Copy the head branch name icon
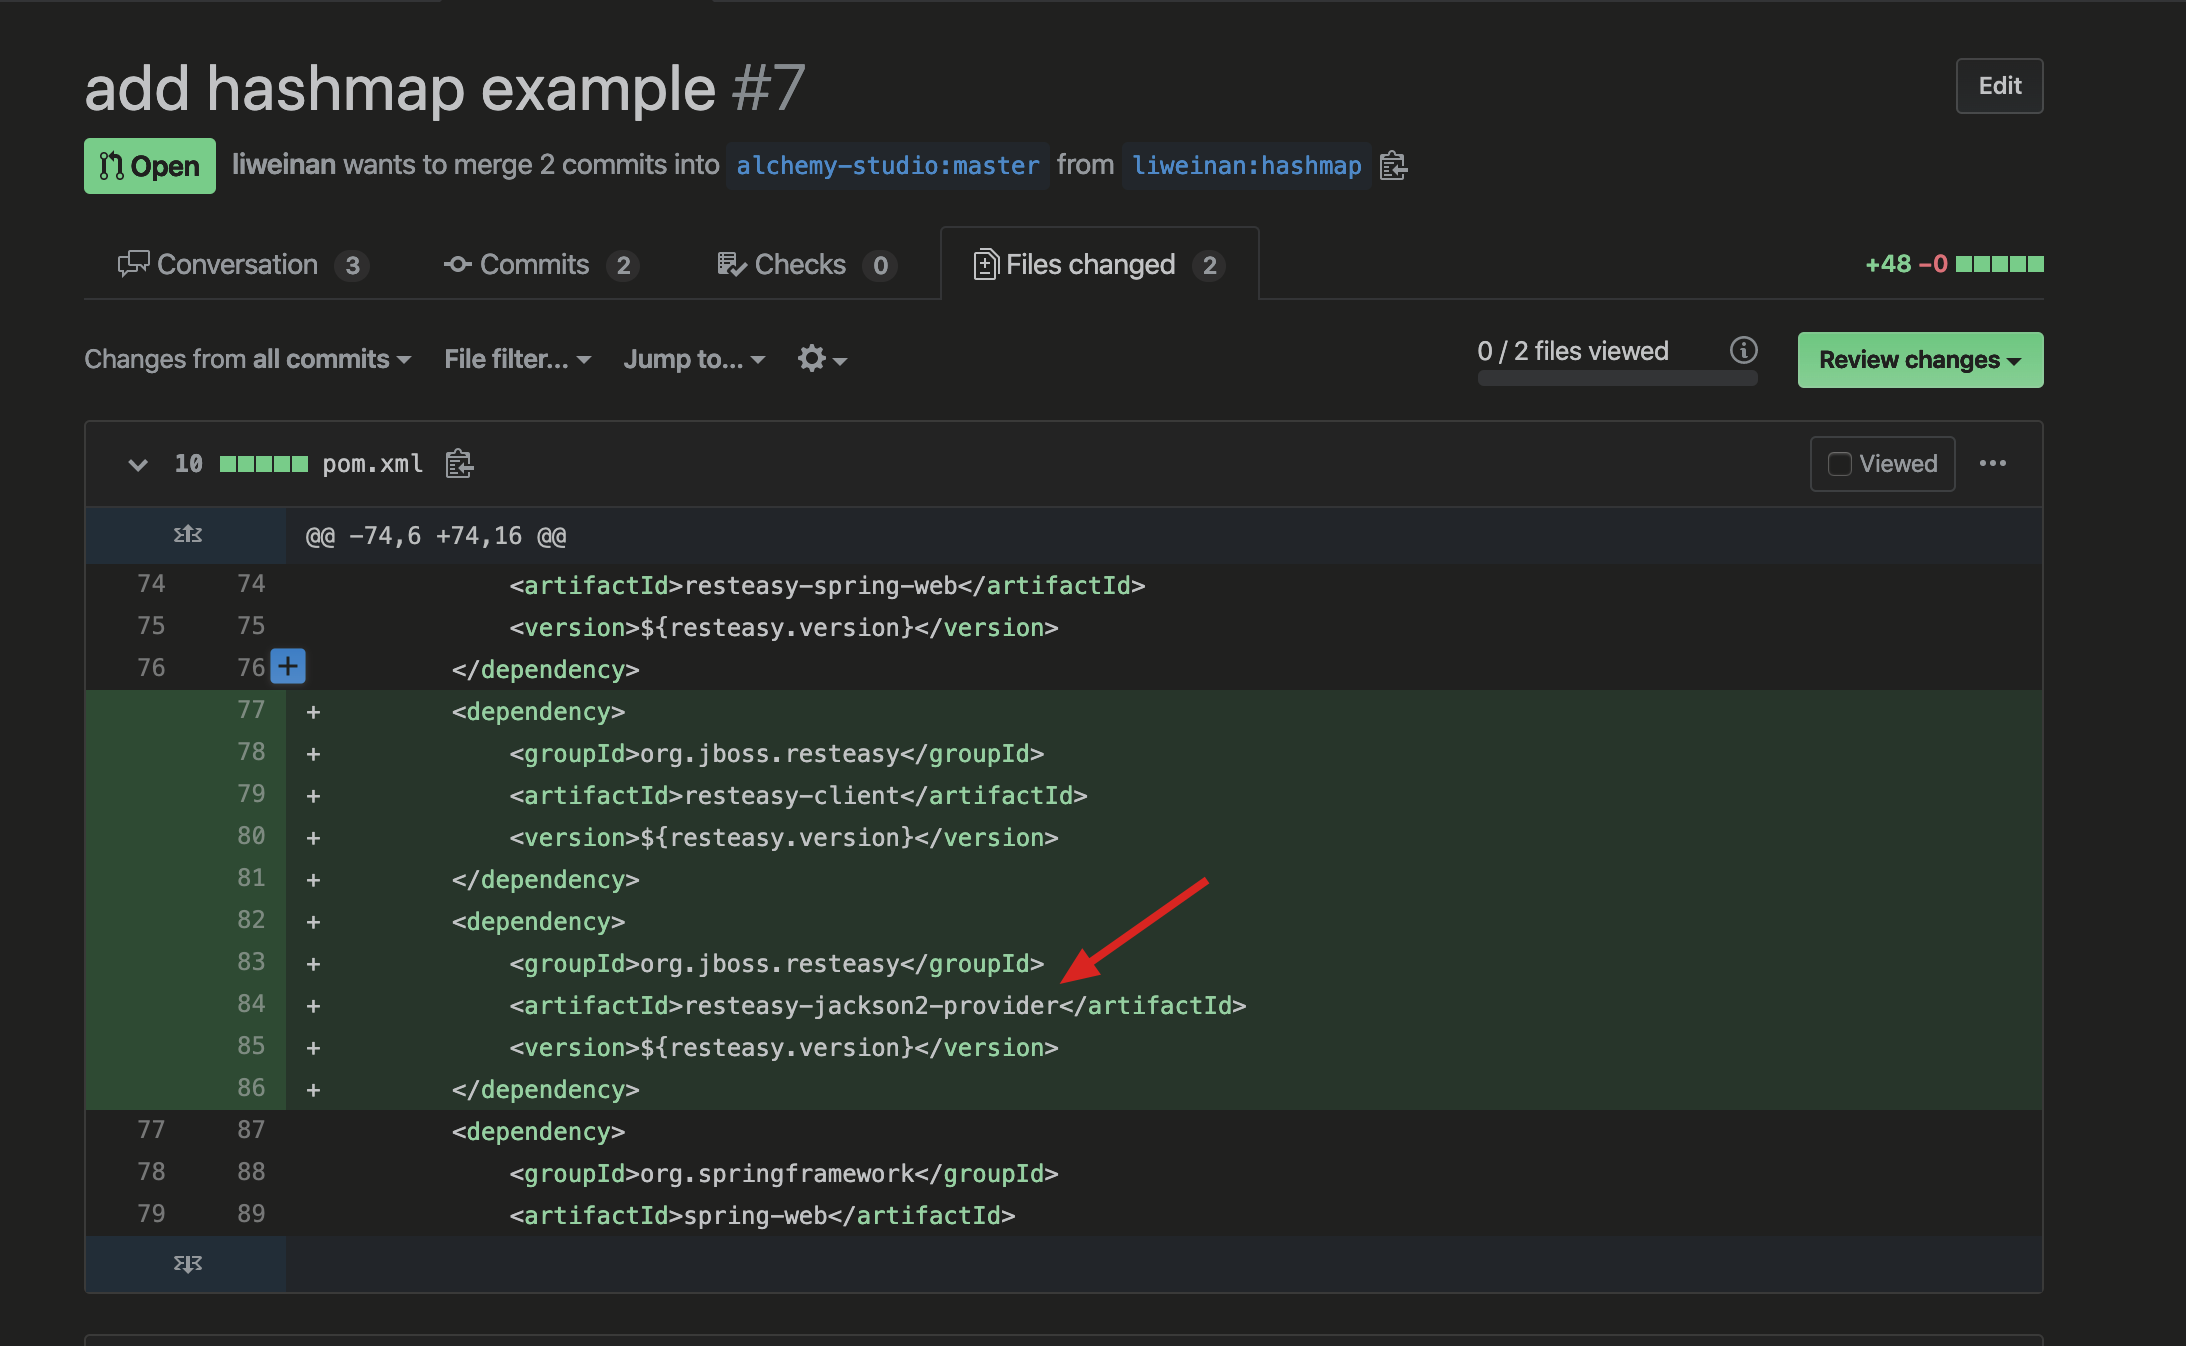2186x1346 pixels. tap(1393, 165)
